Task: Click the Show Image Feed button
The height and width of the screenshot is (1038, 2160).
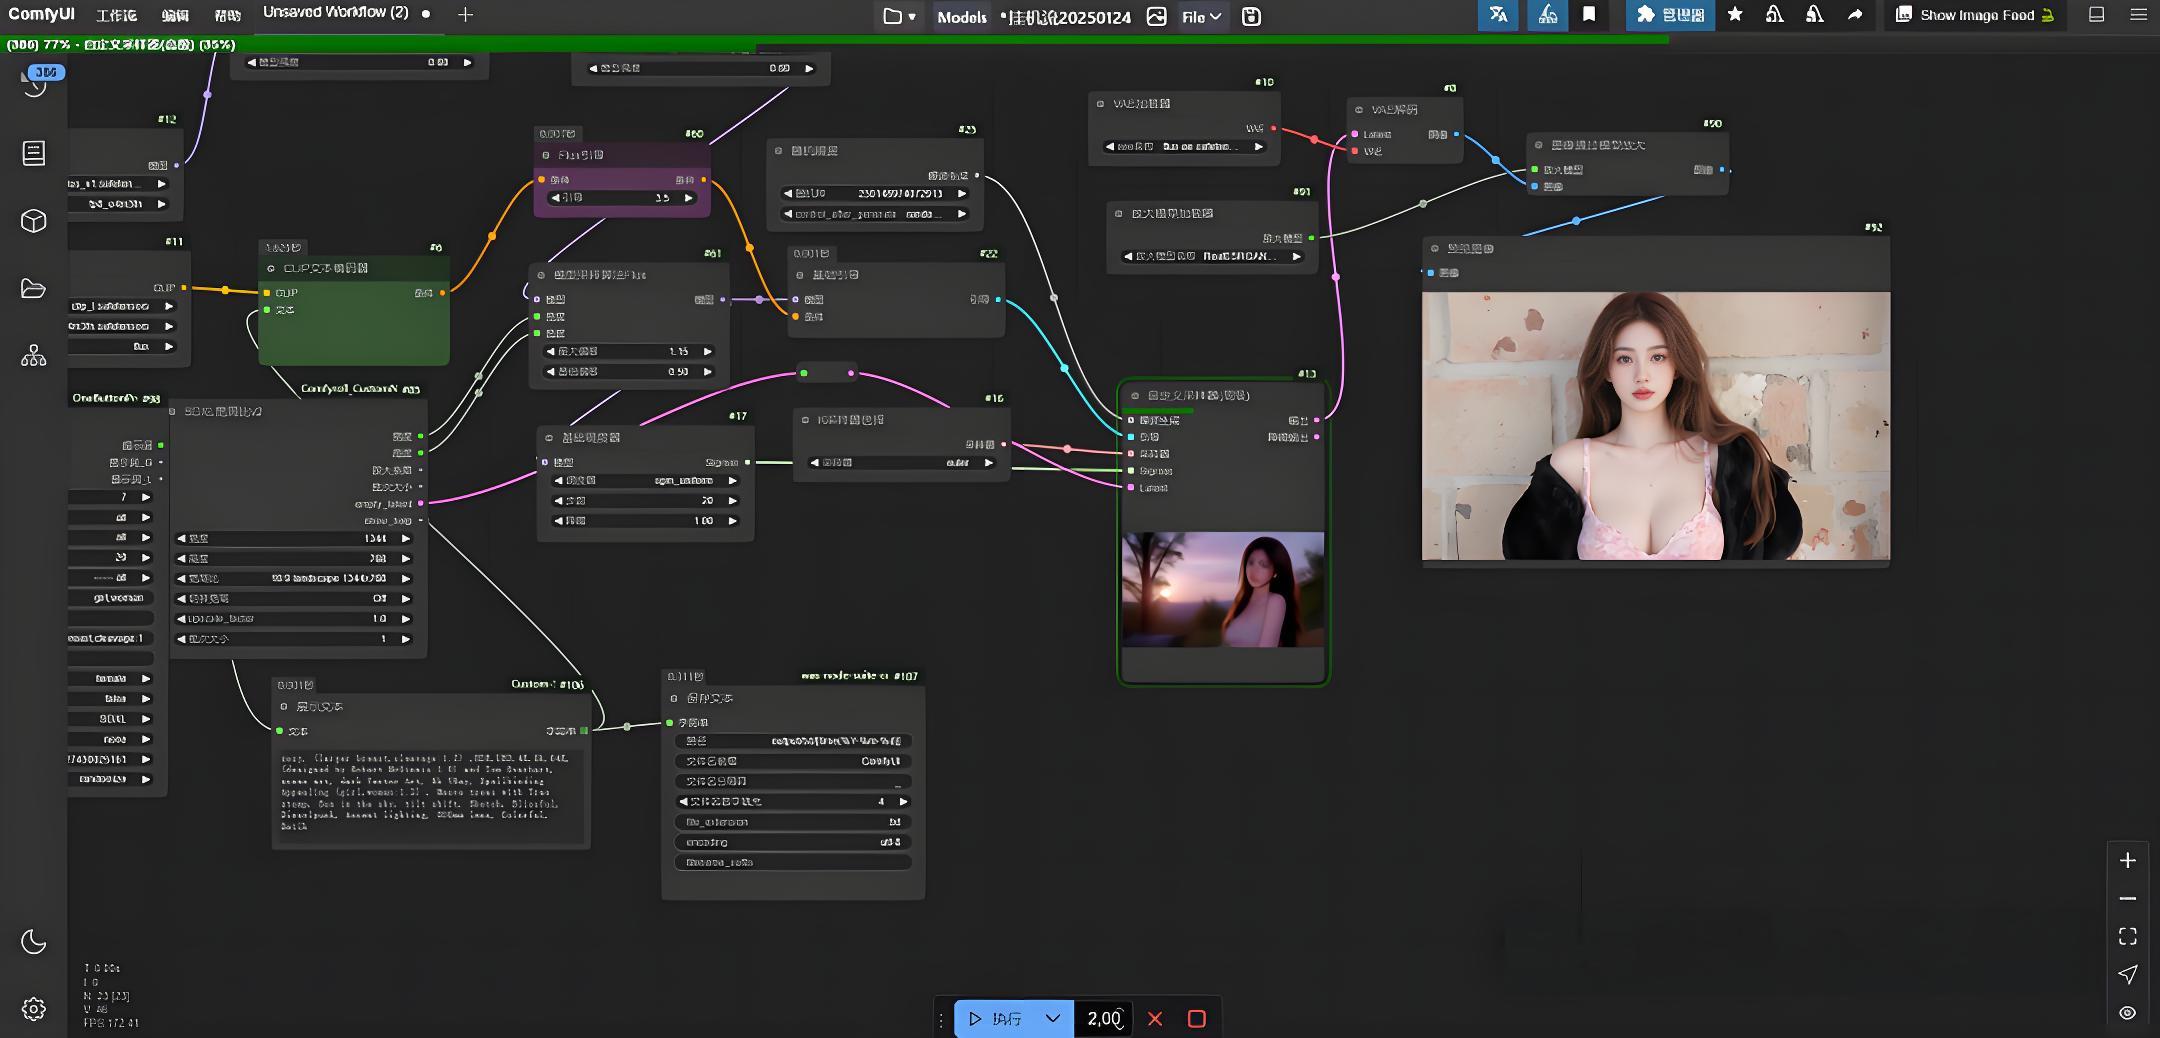Action: (1975, 15)
